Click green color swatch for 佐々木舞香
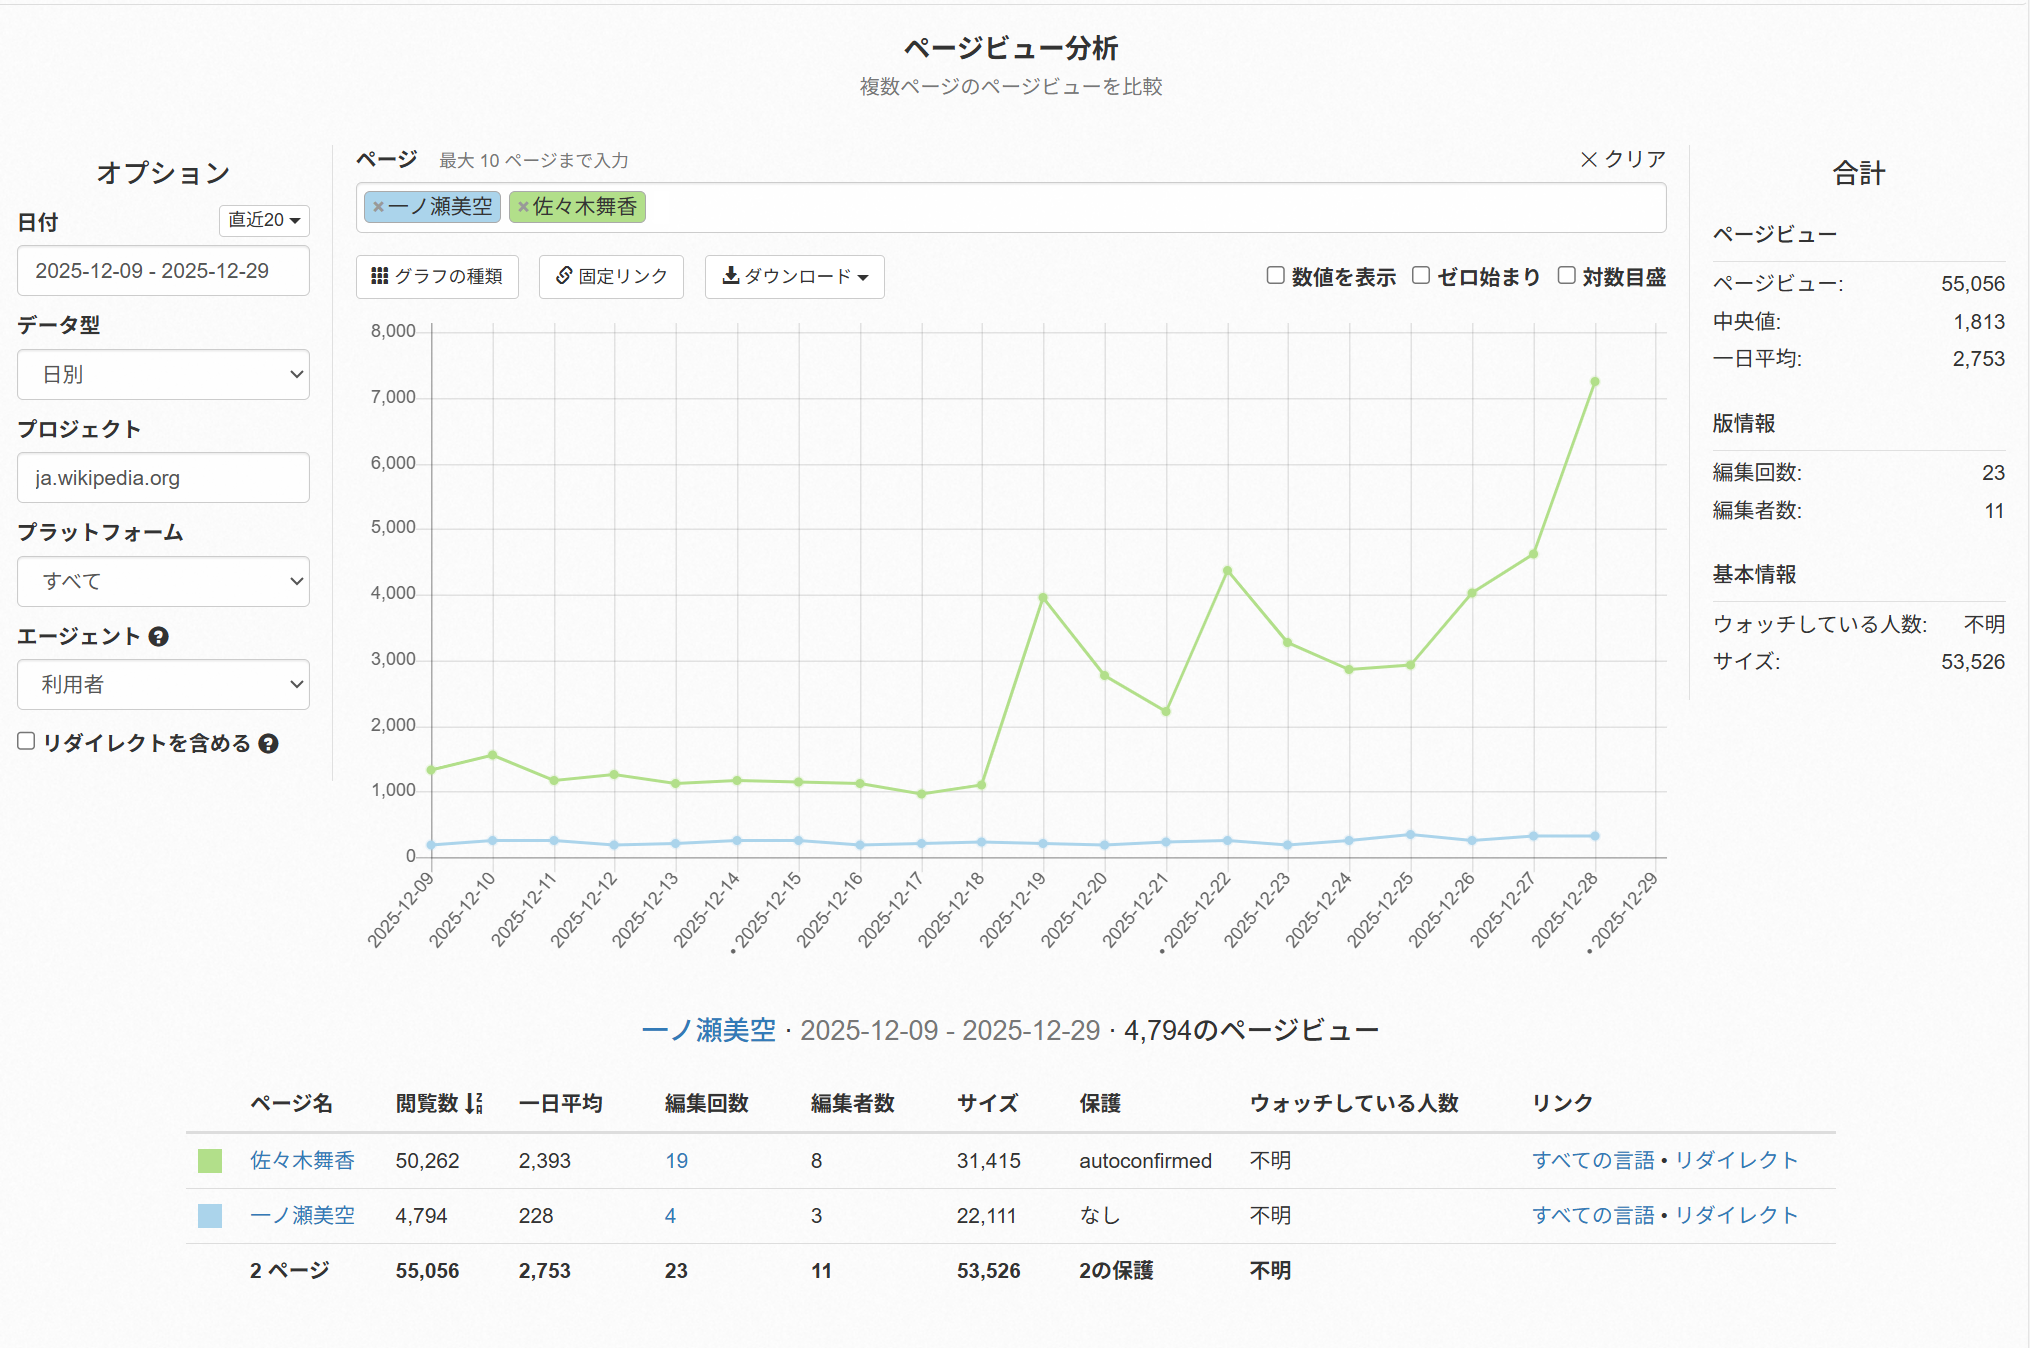 tap(210, 1160)
